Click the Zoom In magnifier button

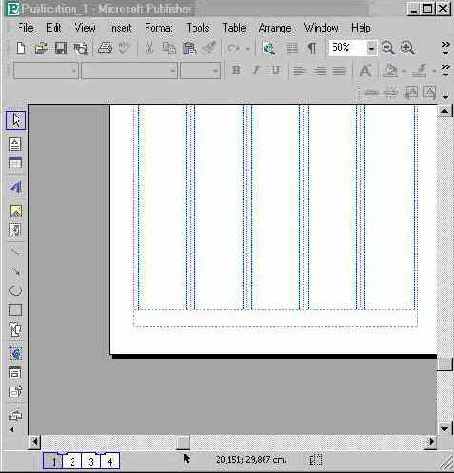pyautogui.click(x=407, y=48)
